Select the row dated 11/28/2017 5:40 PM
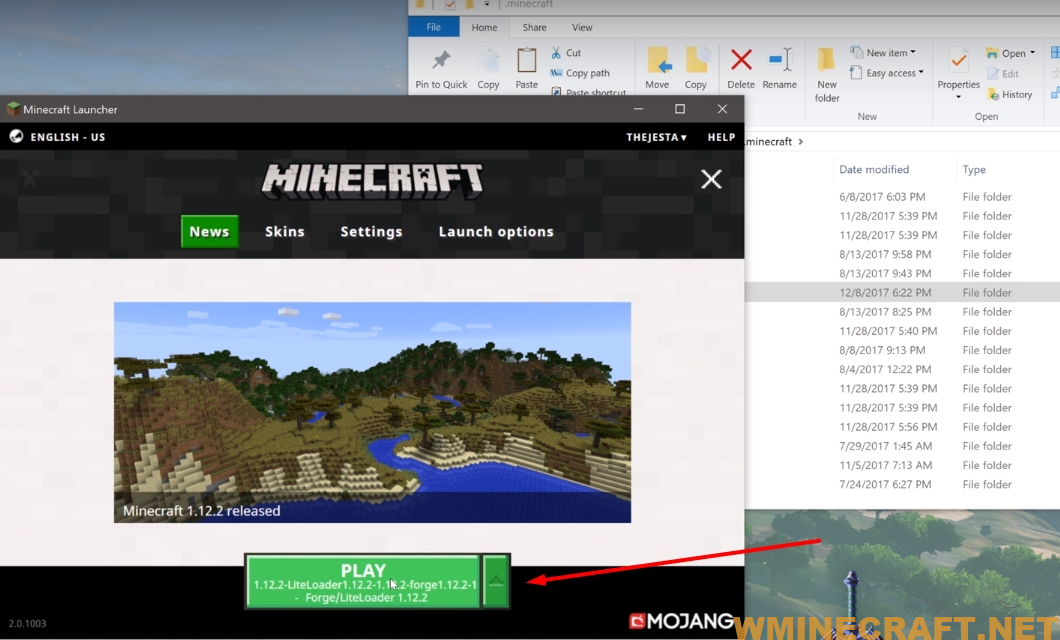The width and height of the screenshot is (1060, 640). tap(902, 330)
